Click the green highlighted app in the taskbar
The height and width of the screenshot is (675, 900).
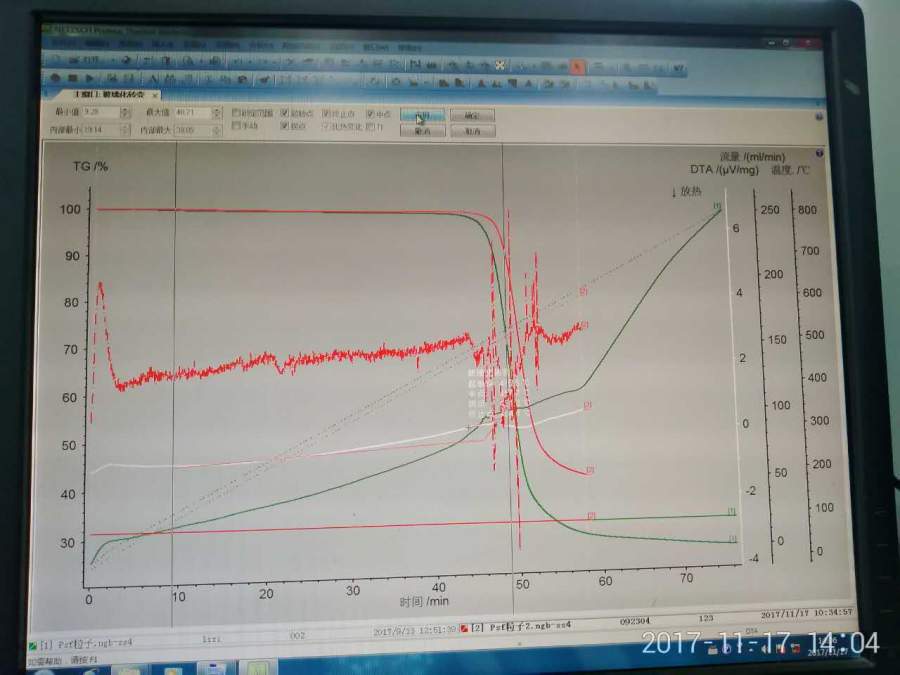click(x=257, y=668)
